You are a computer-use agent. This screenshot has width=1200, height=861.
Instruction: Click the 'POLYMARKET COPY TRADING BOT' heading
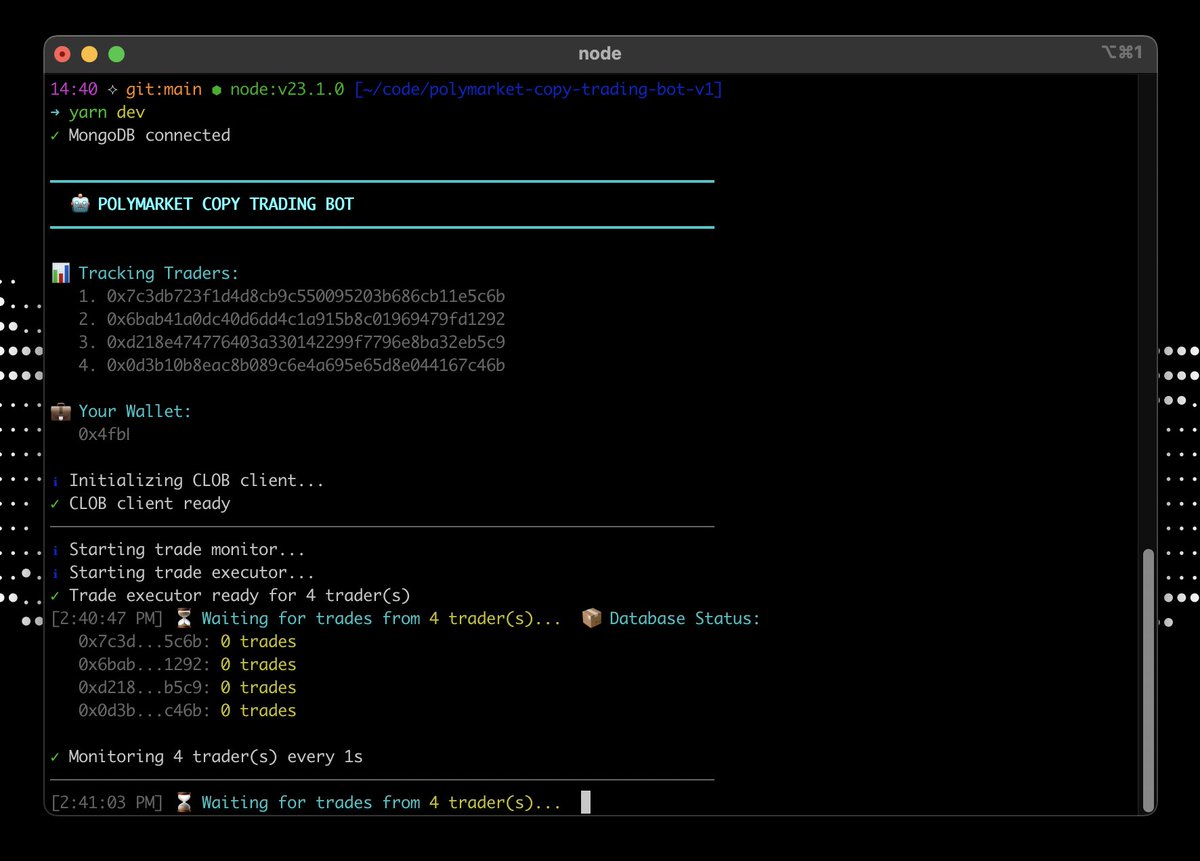click(226, 204)
